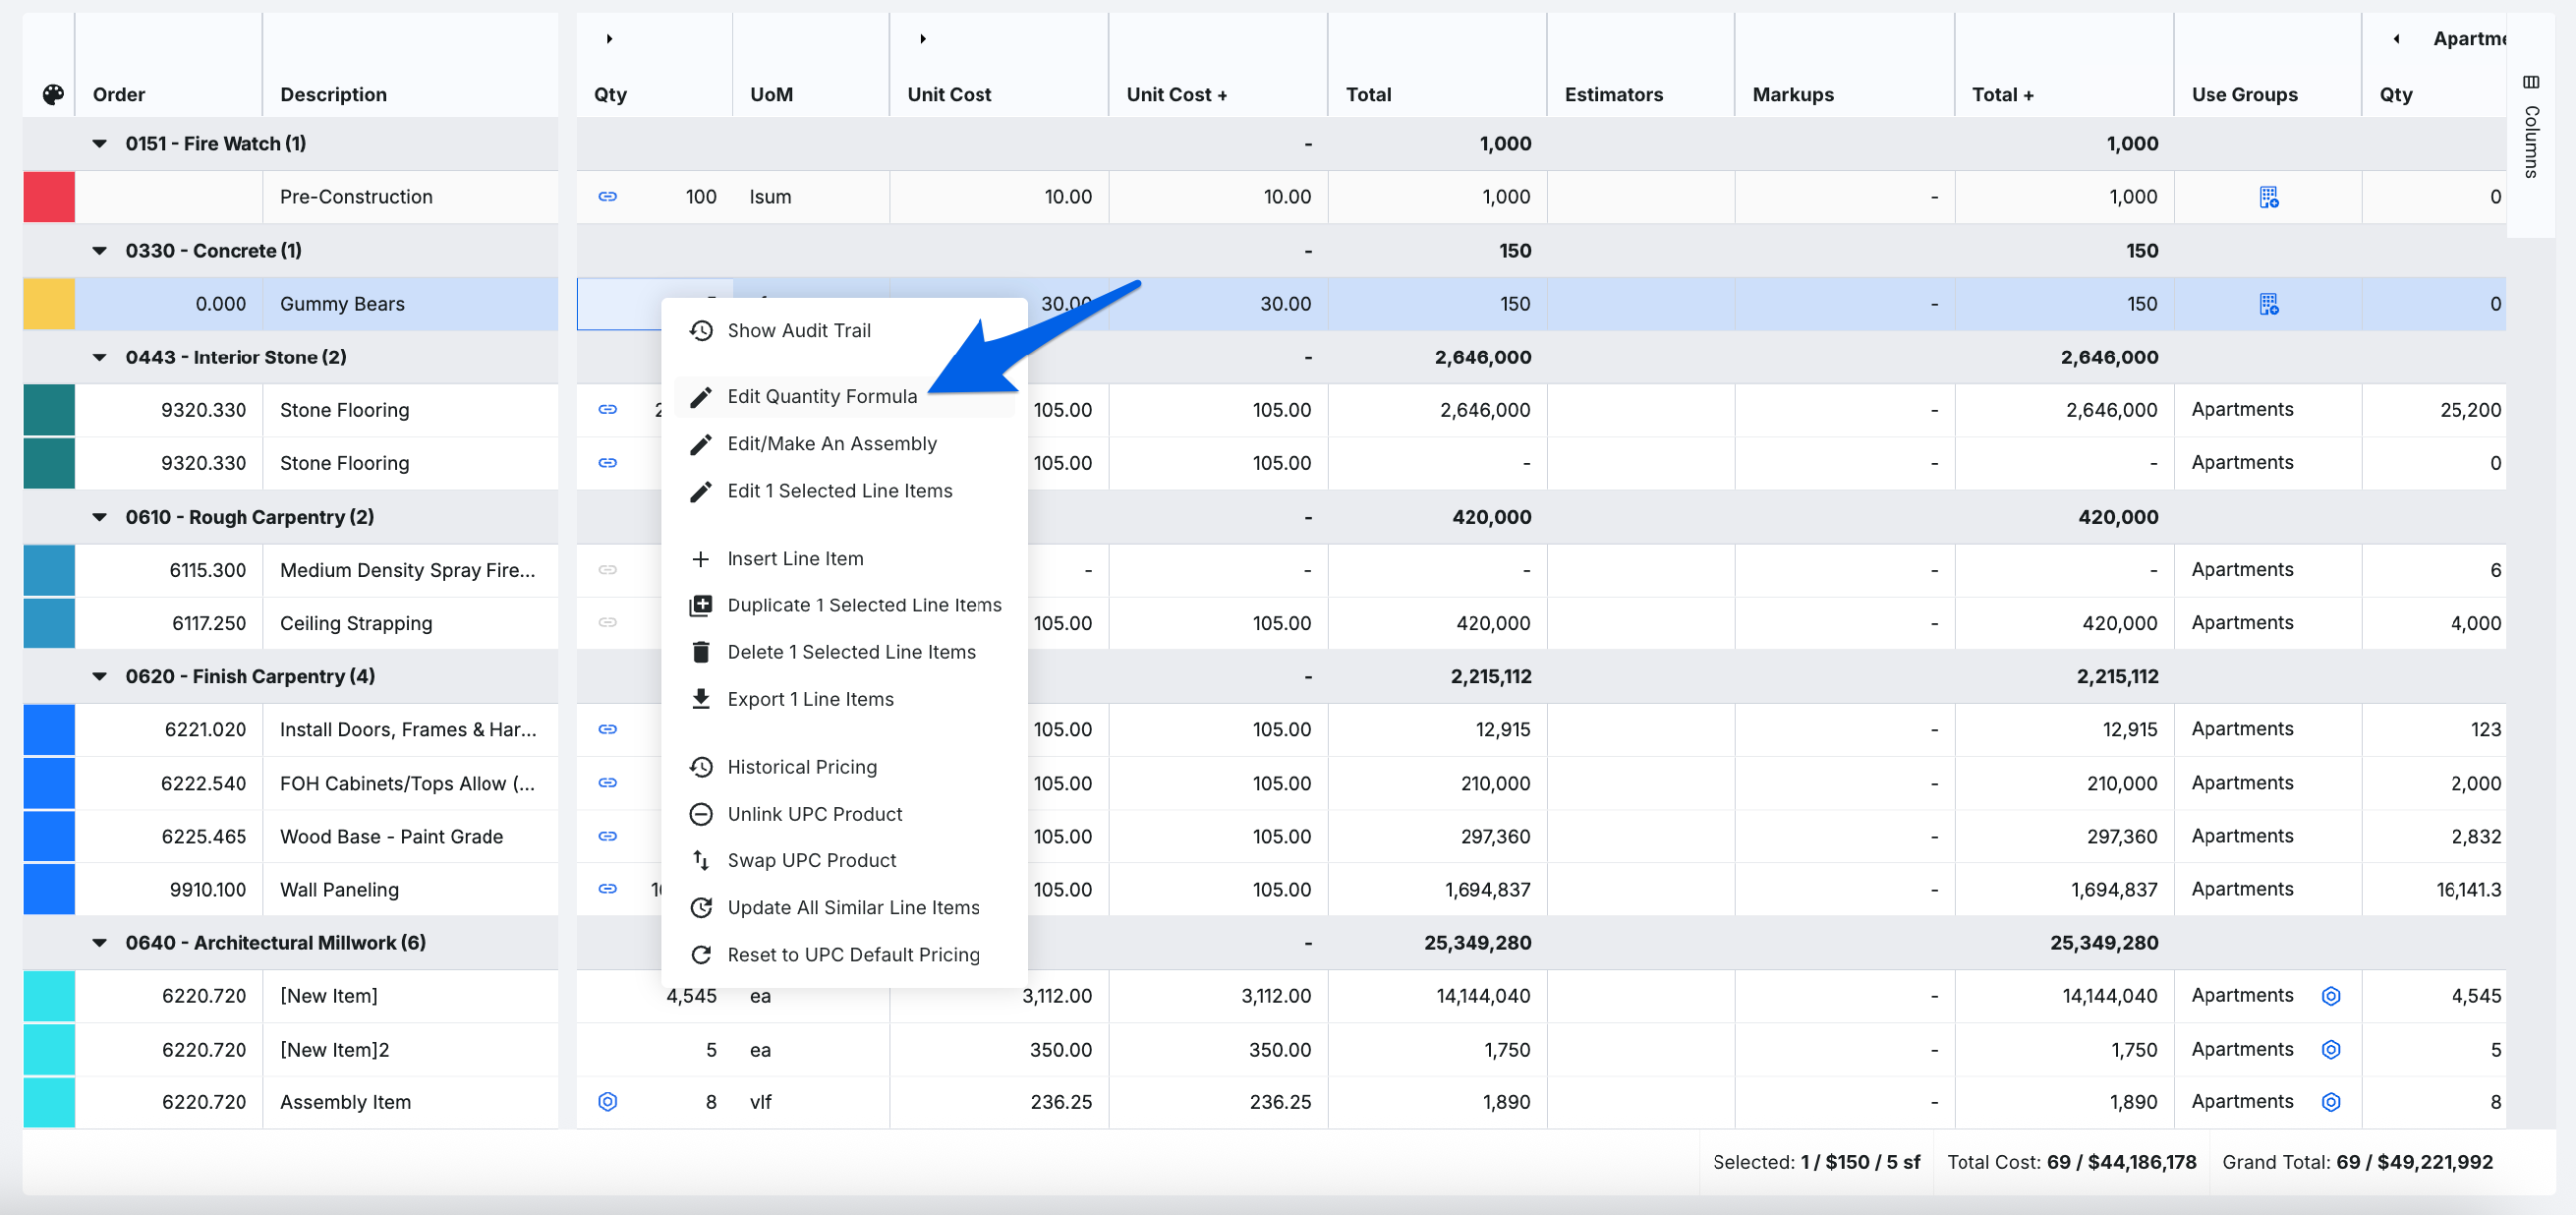
Task: Expand the Unit Cost column group arrow
Action: [x=922, y=39]
